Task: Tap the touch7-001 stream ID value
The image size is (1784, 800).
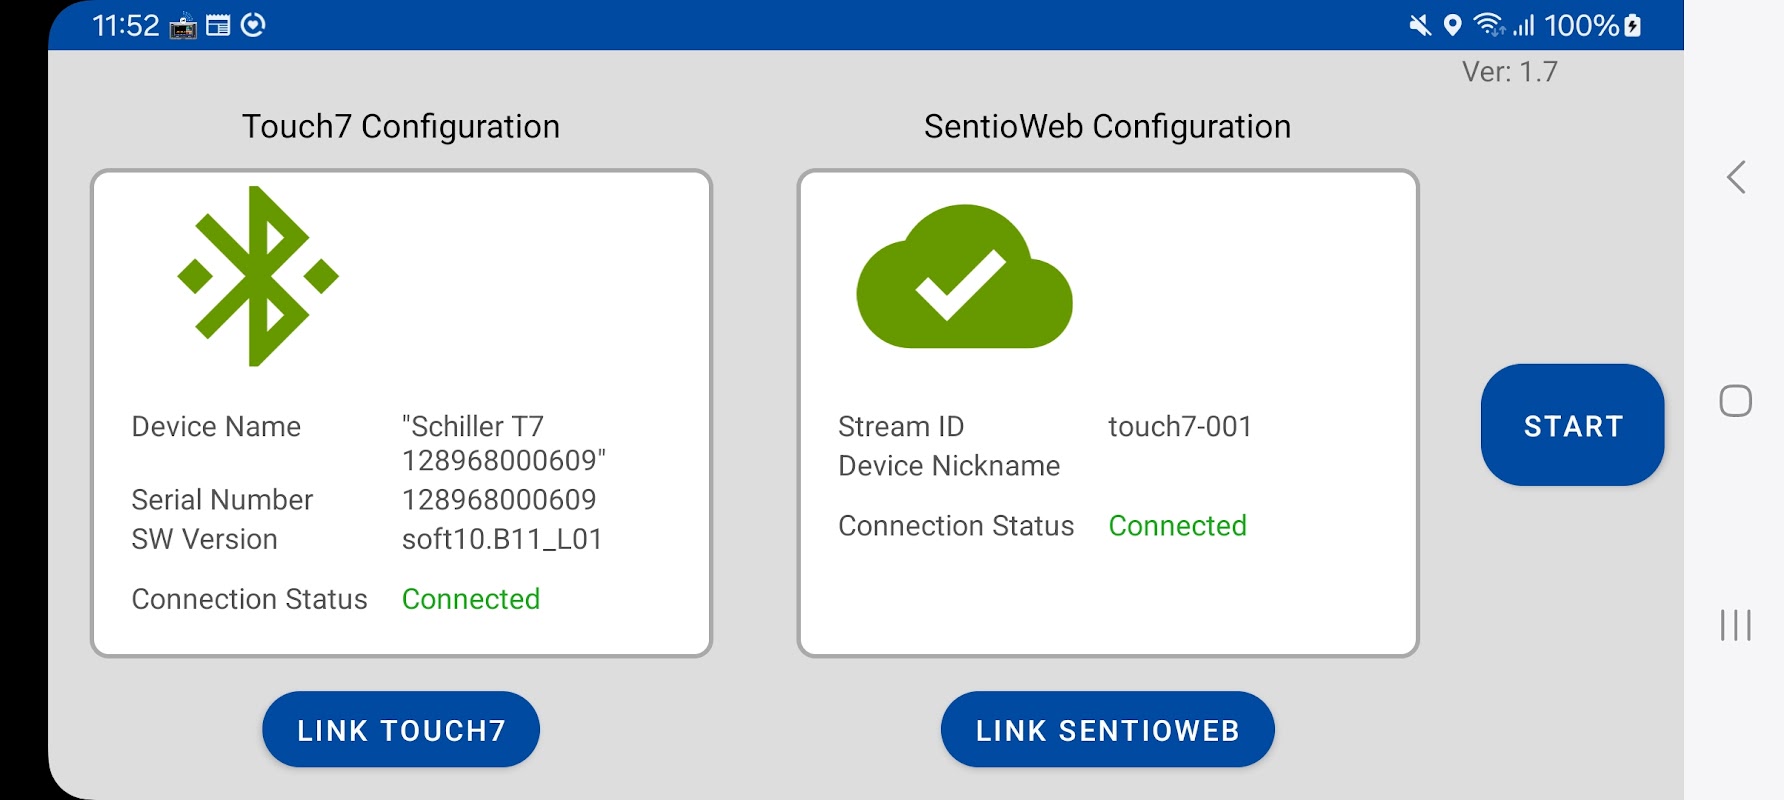Action: [x=1180, y=427]
